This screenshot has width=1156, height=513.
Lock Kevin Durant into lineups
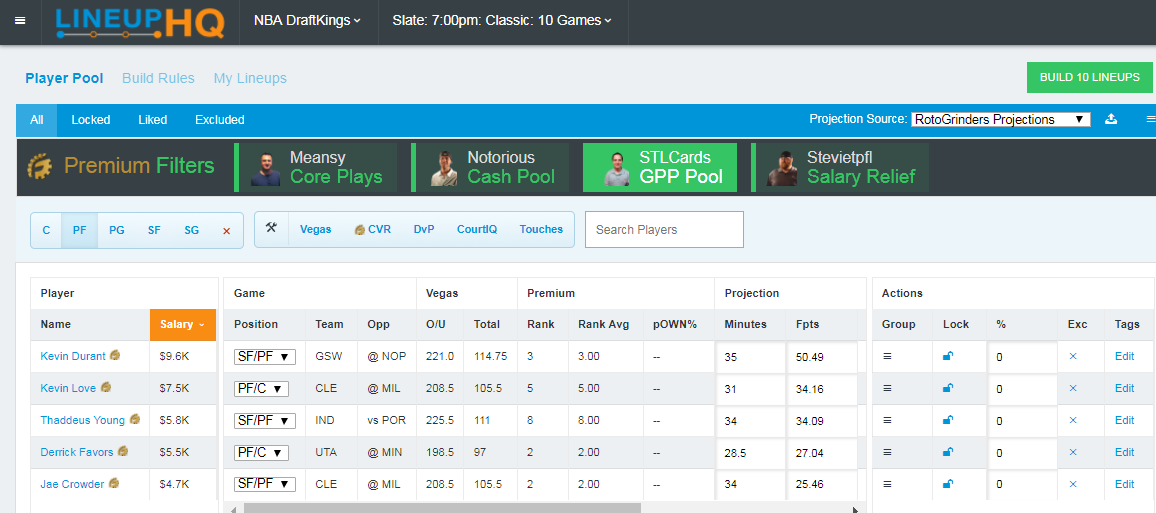click(x=948, y=356)
